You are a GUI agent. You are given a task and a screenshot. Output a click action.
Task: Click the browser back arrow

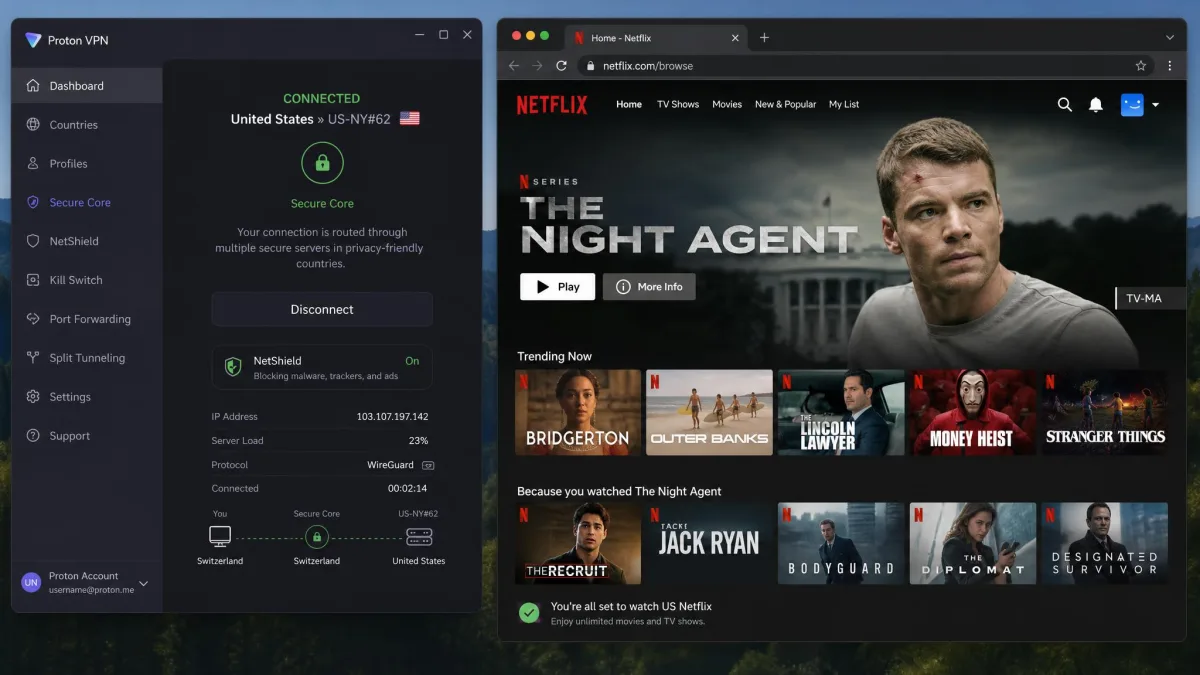click(x=514, y=66)
